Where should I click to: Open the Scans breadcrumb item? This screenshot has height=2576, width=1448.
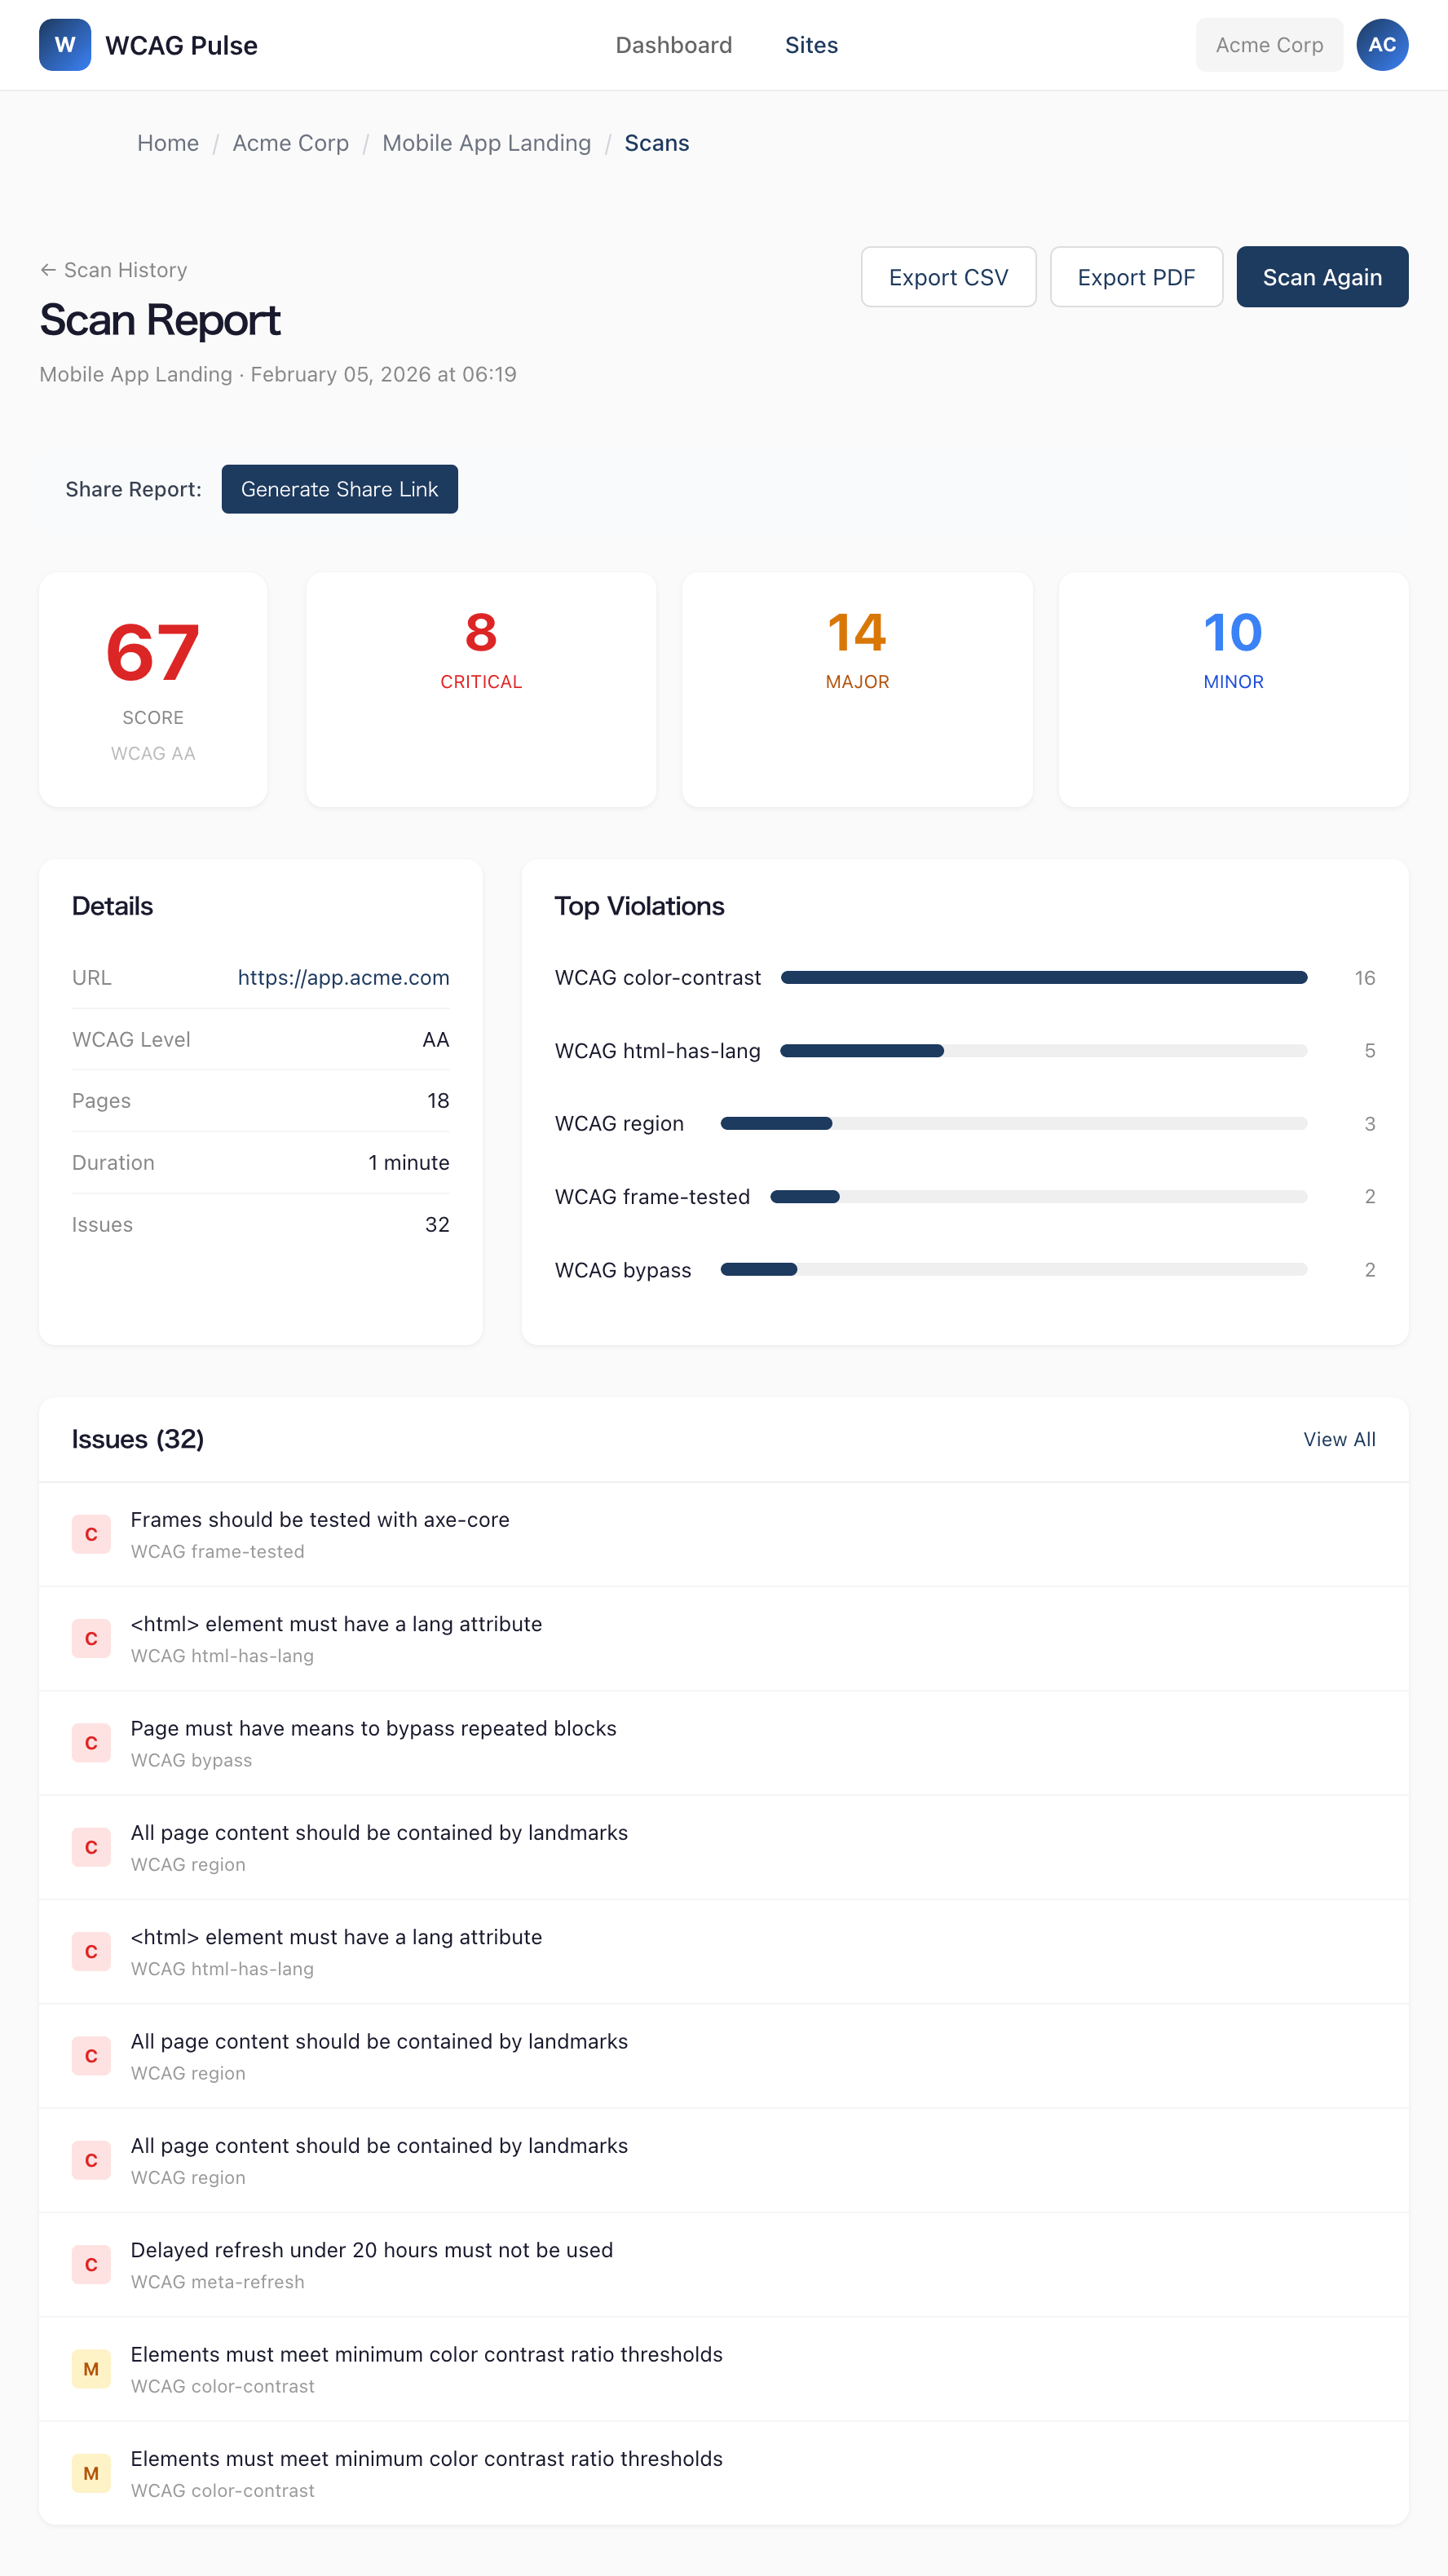pyautogui.click(x=656, y=142)
